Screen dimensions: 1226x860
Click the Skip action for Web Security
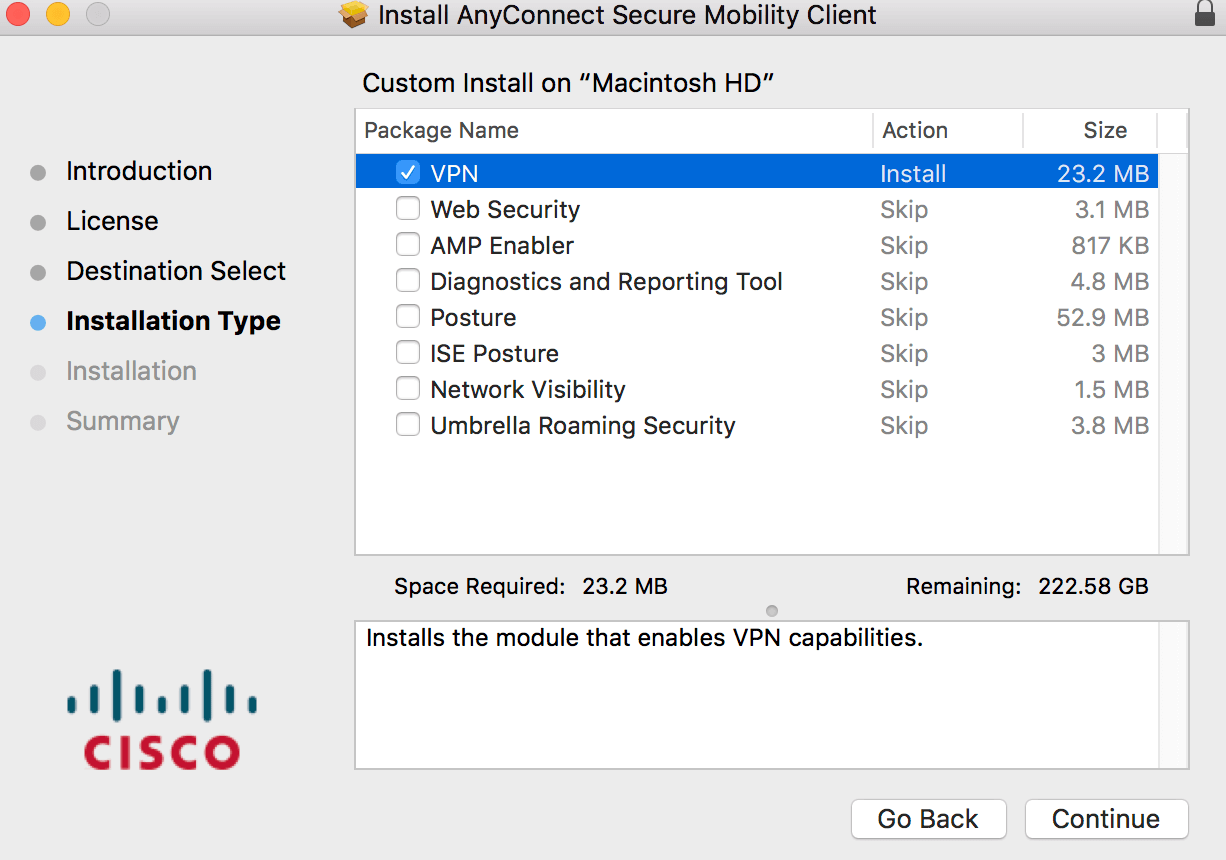click(904, 209)
